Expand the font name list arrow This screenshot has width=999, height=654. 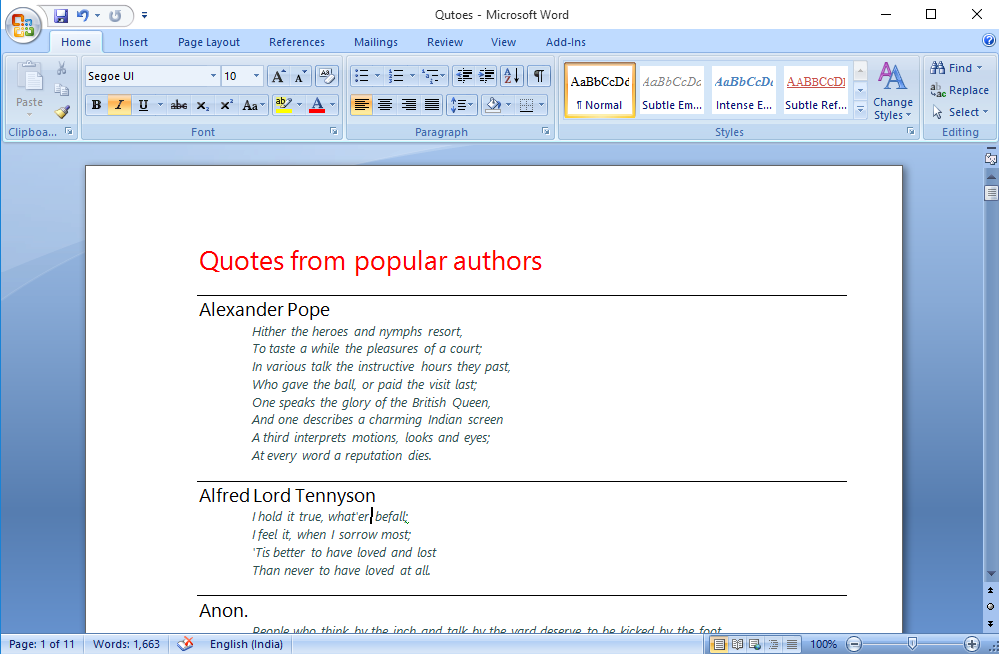click(x=213, y=76)
